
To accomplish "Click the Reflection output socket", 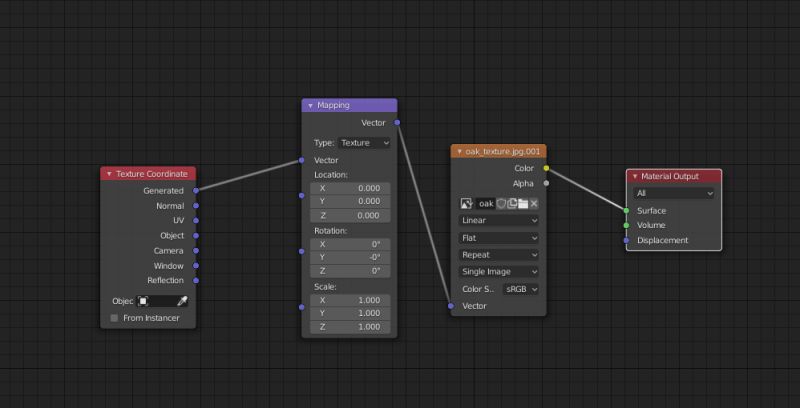I will click(x=196, y=280).
